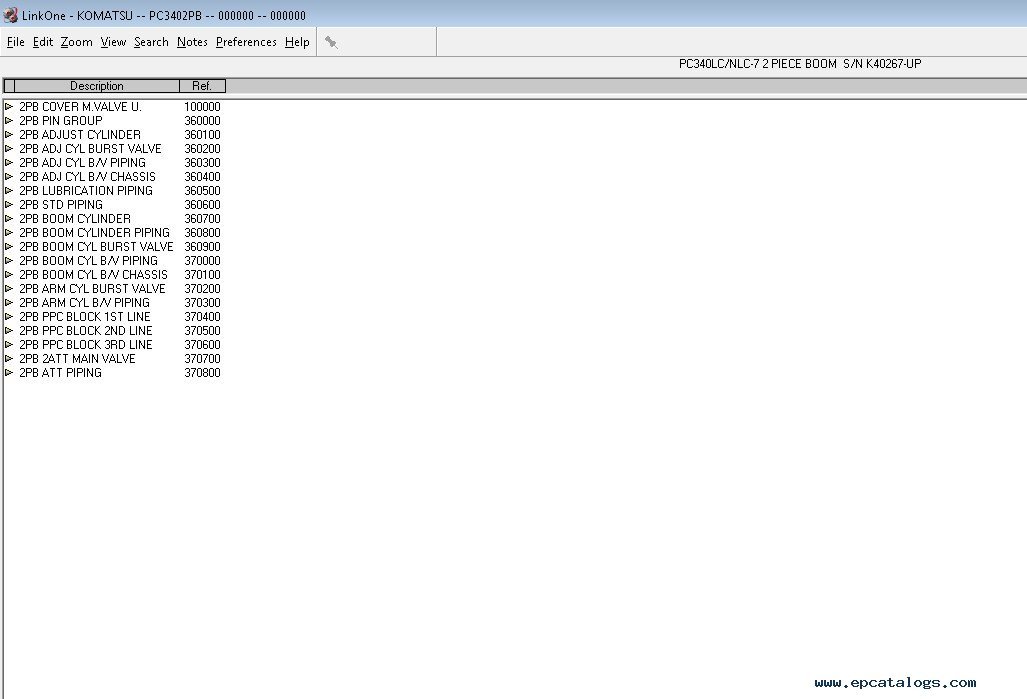Screen dimensions: 1027x699
Task: Select the 2PB PPC BLOCK 1ST LINE entry
Action: [x=84, y=316]
